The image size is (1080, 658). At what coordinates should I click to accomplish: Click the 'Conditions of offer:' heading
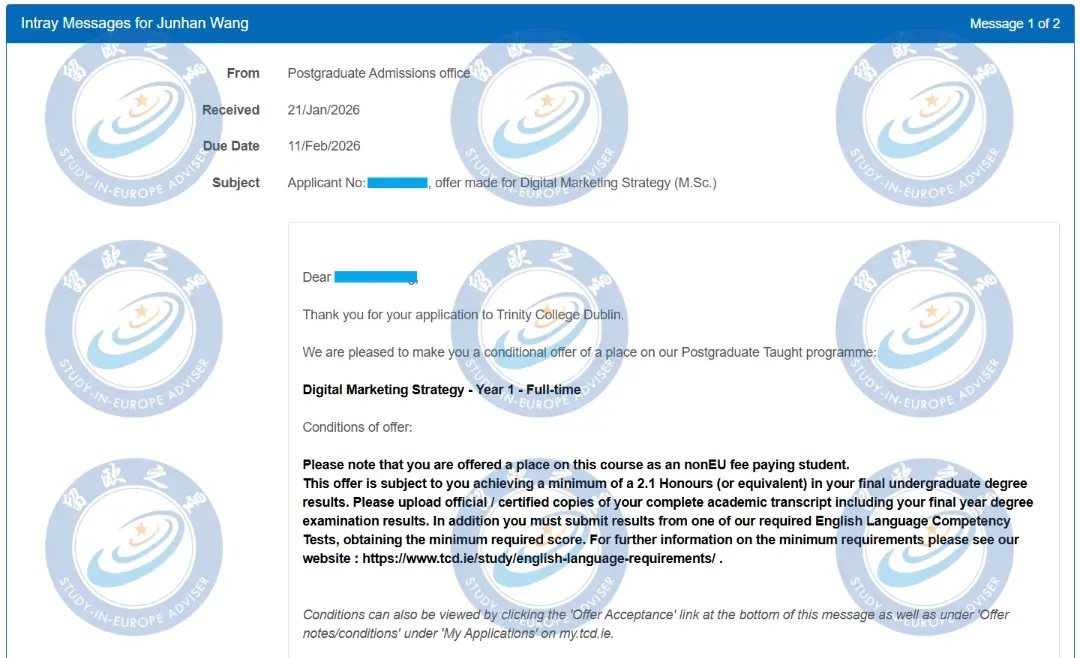(x=357, y=427)
